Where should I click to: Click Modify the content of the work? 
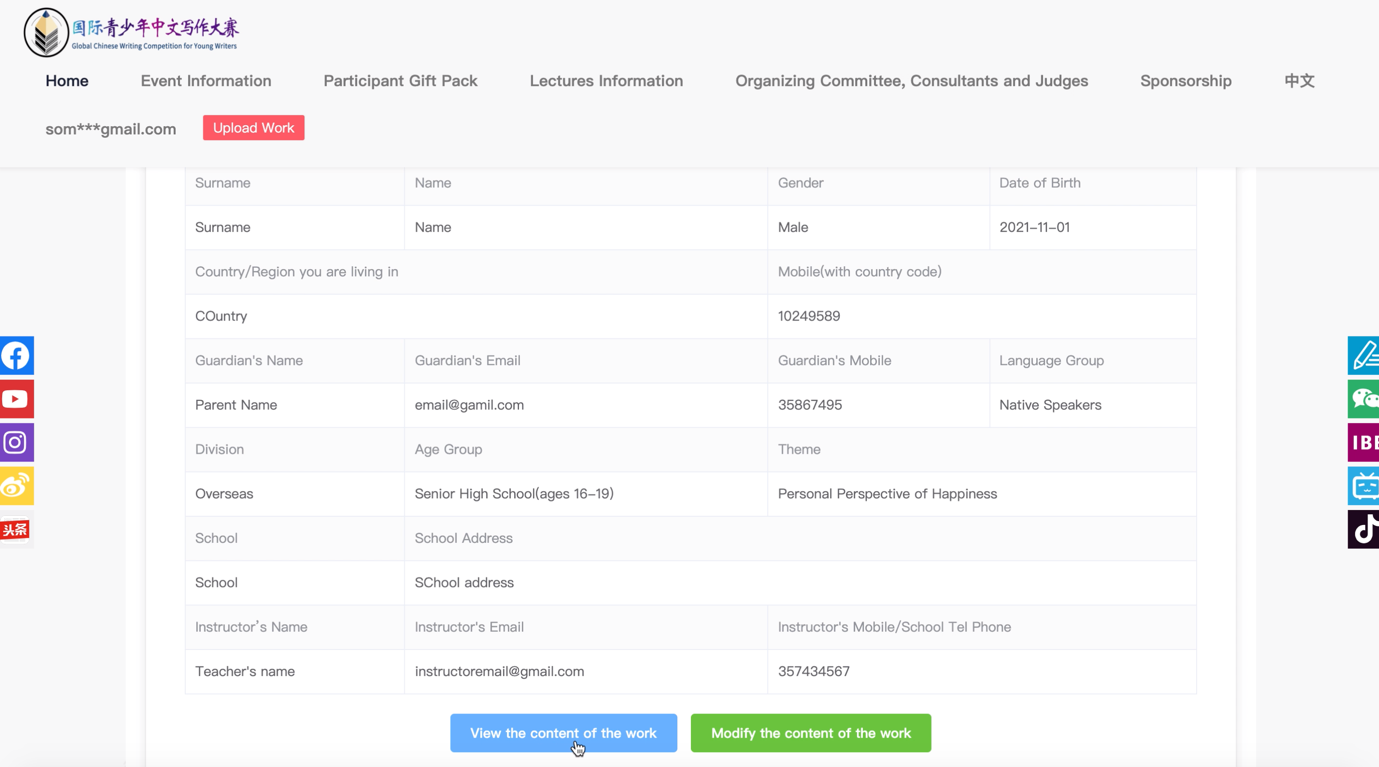pos(811,733)
